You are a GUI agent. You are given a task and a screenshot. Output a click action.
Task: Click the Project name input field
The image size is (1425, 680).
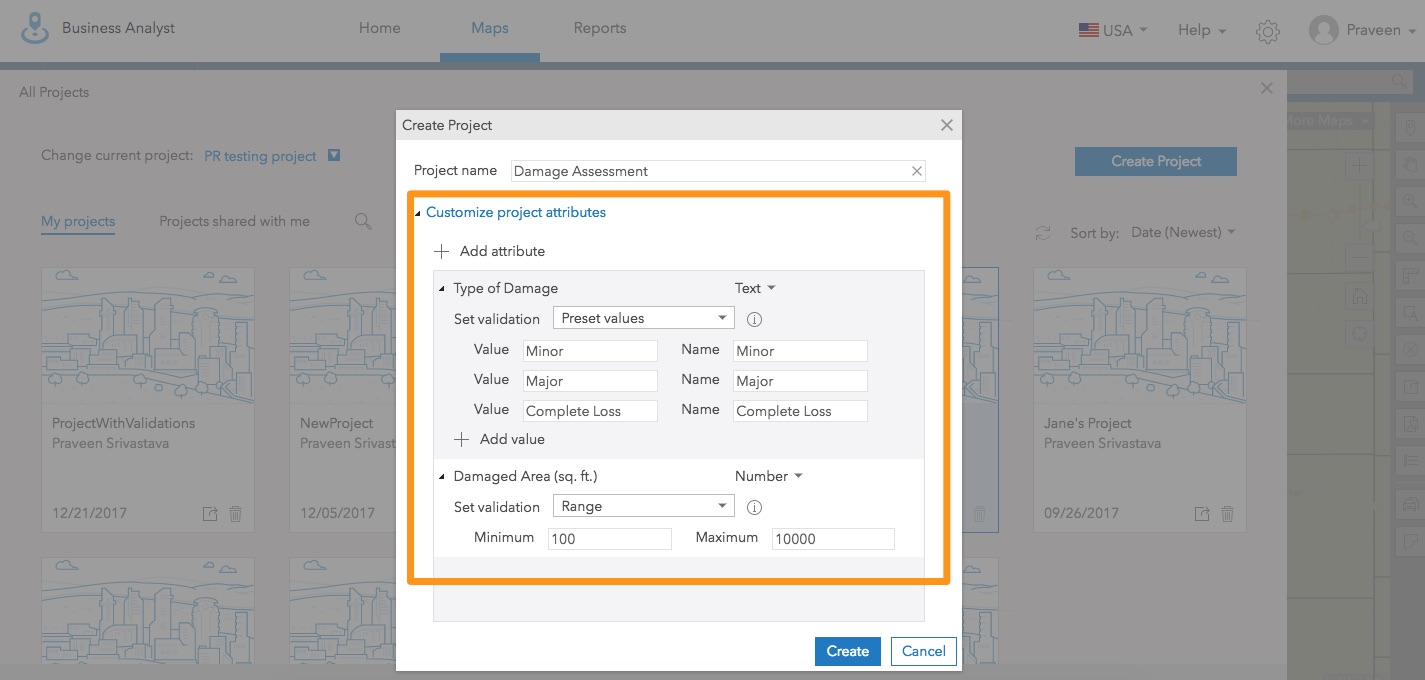[x=718, y=171]
